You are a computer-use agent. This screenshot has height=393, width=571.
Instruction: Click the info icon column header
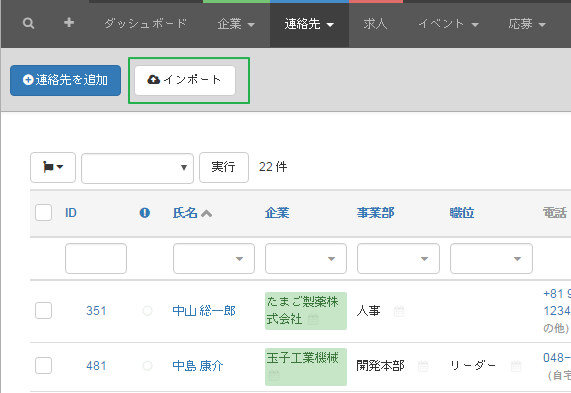145,213
